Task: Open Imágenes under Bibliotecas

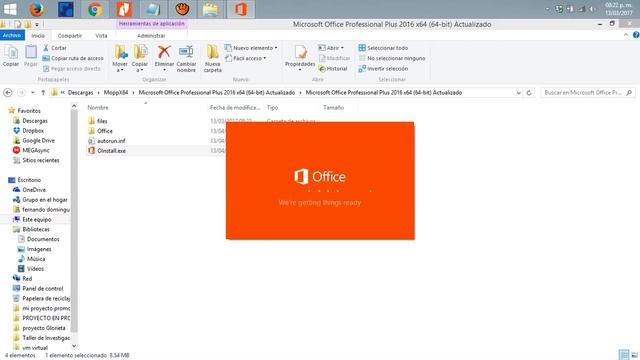Action: [39, 249]
